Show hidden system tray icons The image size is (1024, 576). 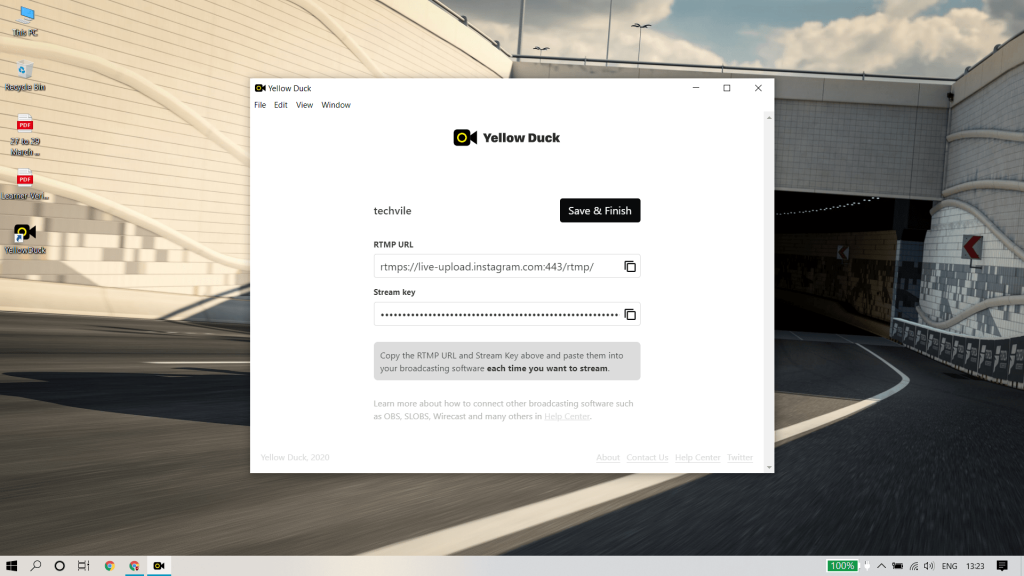(881, 566)
